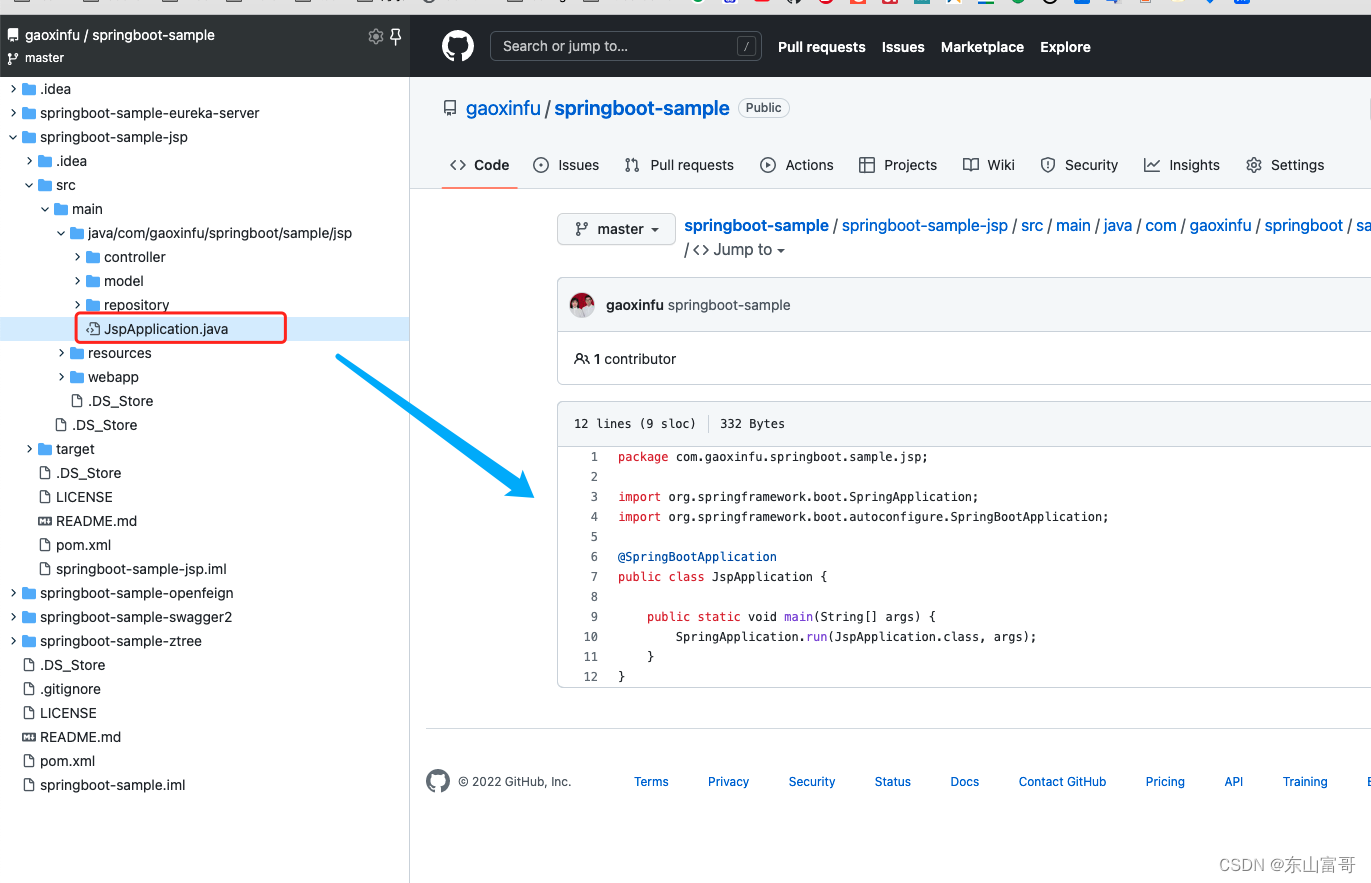Open the repository Settings tab
1371x883 pixels.
(1285, 165)
